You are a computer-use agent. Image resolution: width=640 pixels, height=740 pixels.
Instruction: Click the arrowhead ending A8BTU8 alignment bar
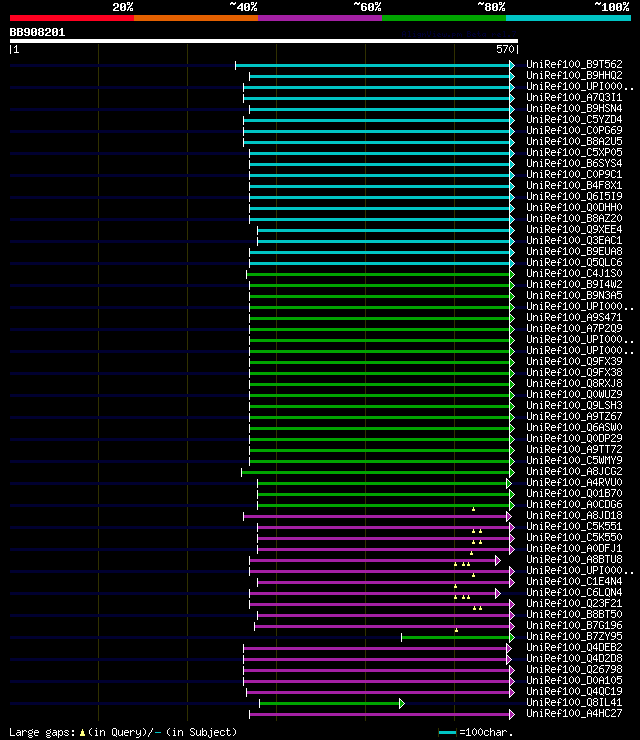pyautogui.click(x=498, y=561)
